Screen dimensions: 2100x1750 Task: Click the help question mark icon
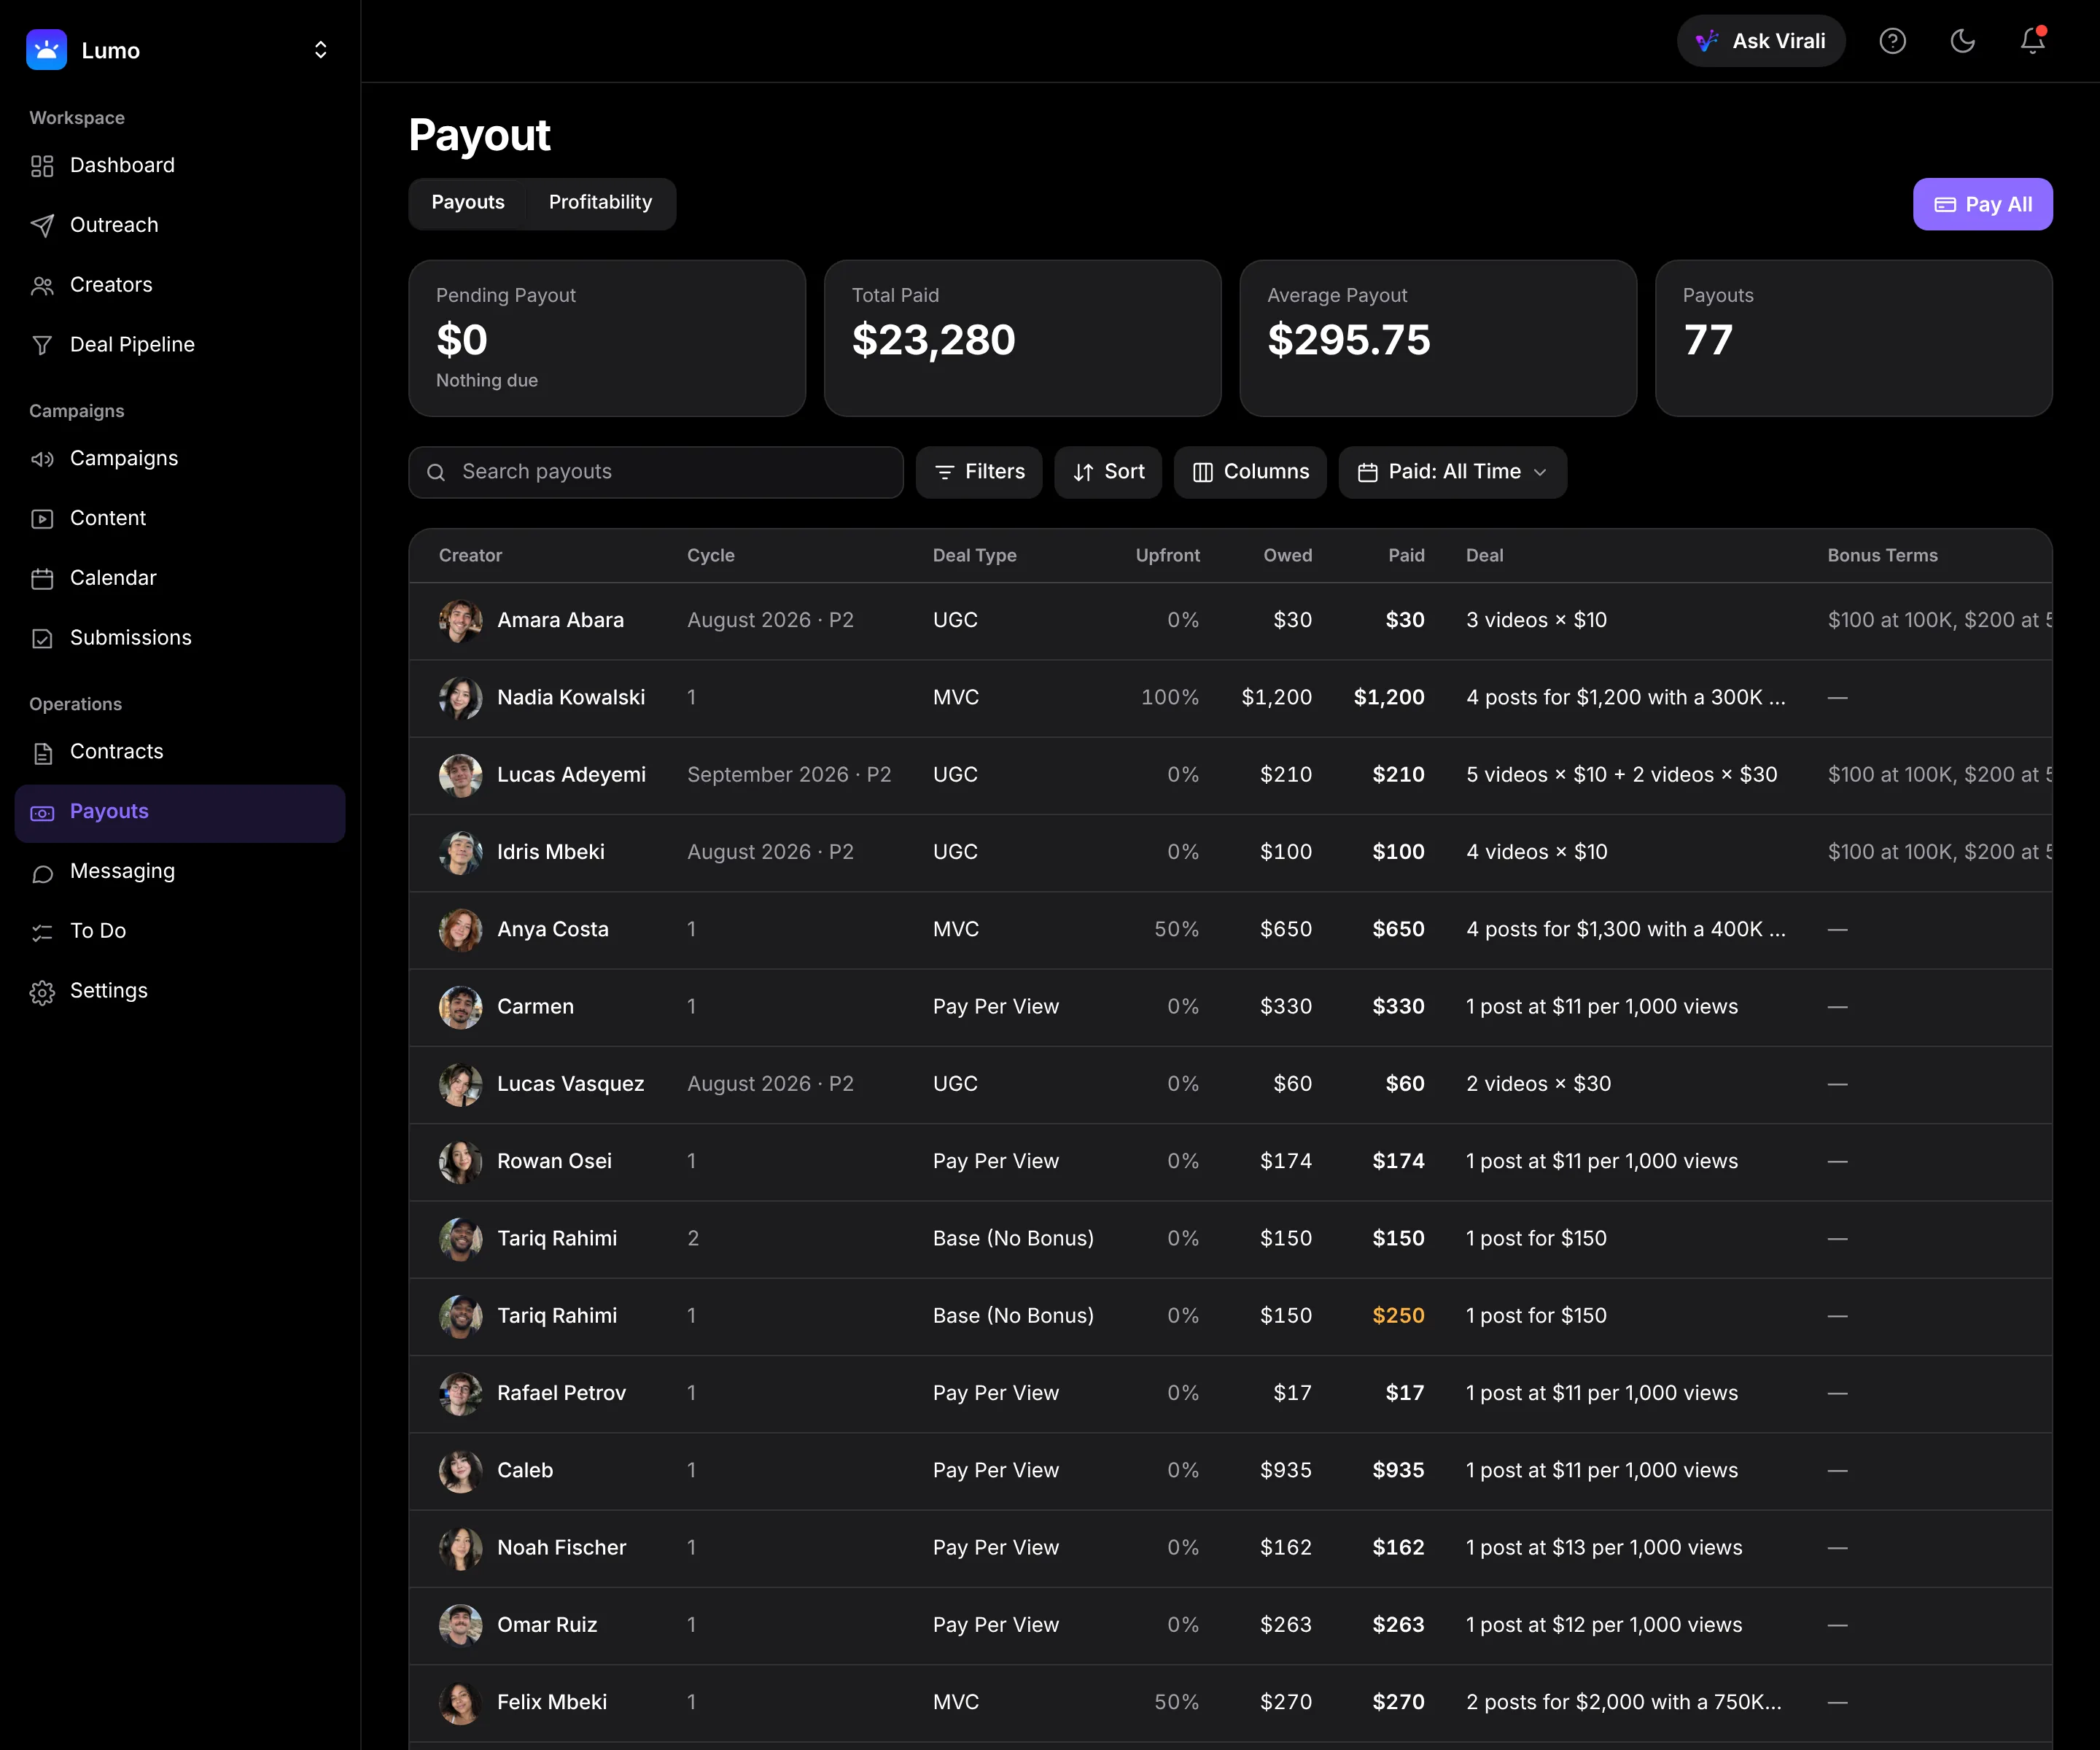pyautogui.click(x=1892, y=41)
